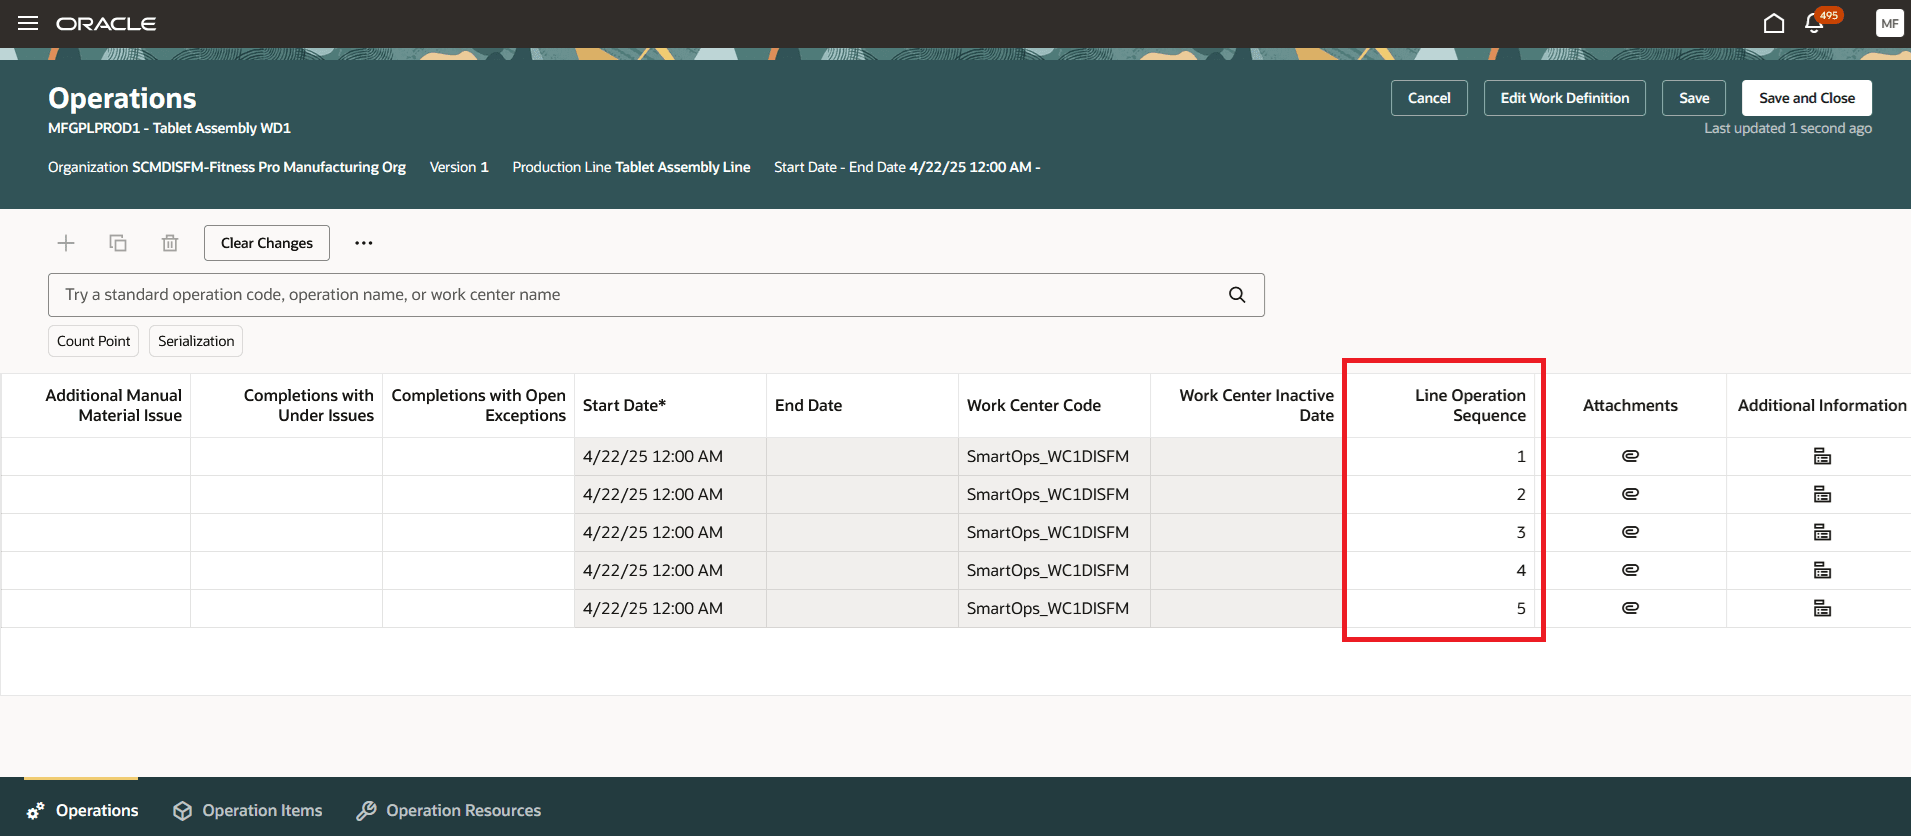The height and width of the screenshot is (836, 1911).
Task: Toggle the Serialization filter chip
Action: [x=196, y=341]
